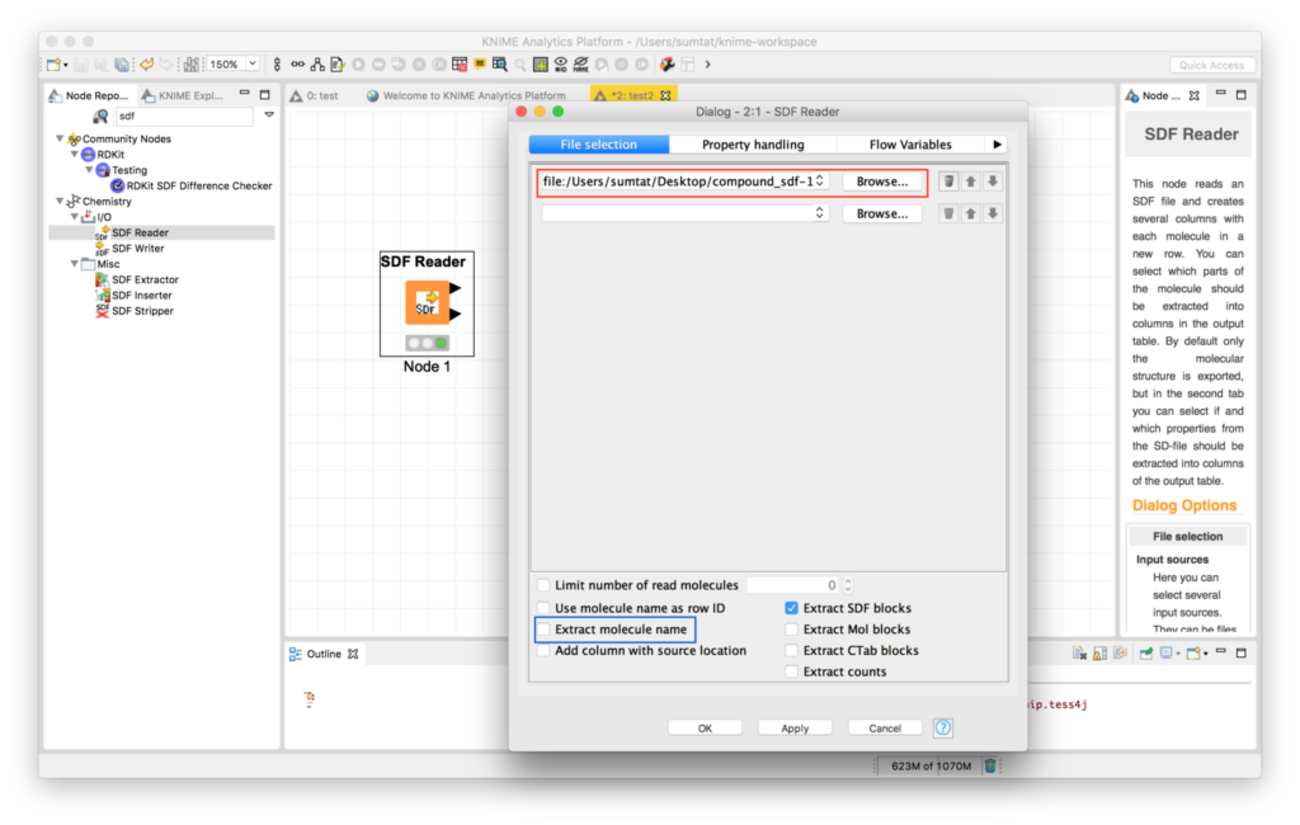Show more toolbar items via chevron

pos(708,64)
